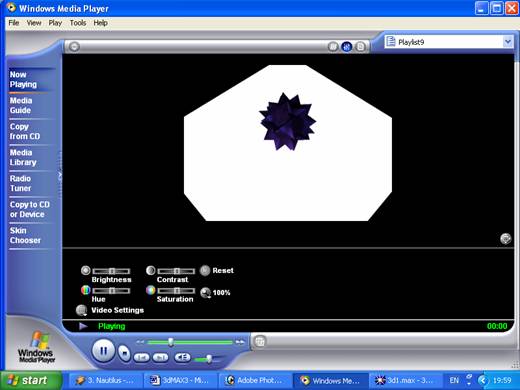
Task: Click the rewind arrows on seek bar
Action: click(140, 342)
